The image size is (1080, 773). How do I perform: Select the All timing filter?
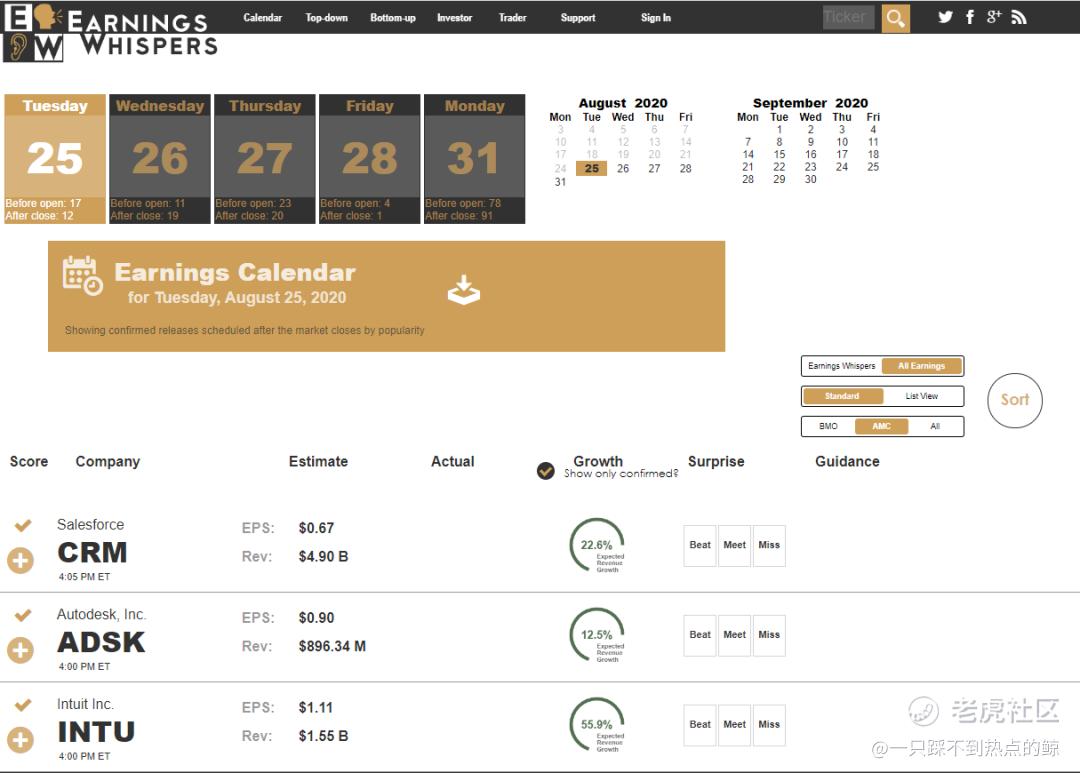pyautogui.click(x=935, y=426)
